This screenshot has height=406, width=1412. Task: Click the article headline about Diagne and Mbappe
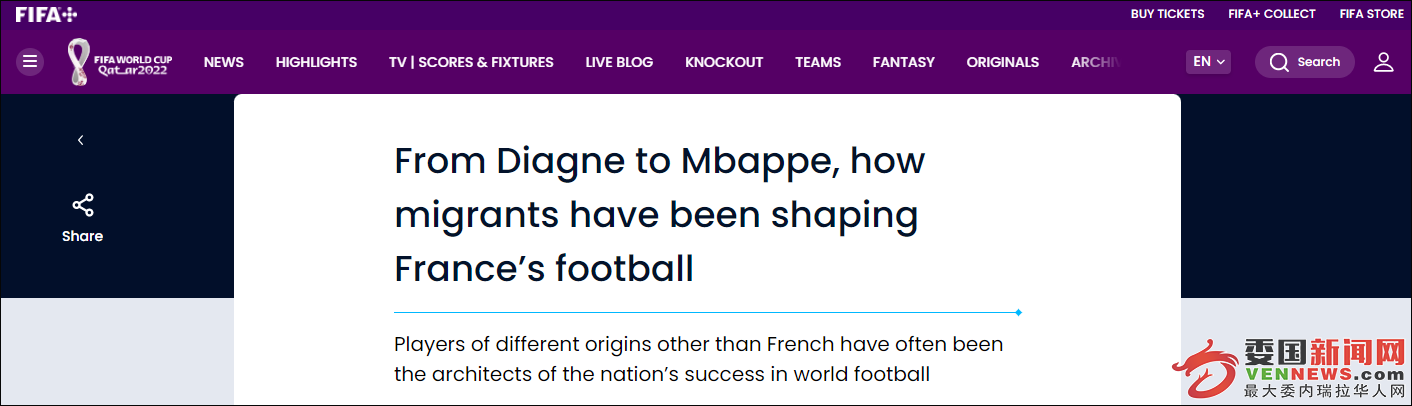point(660,215)
